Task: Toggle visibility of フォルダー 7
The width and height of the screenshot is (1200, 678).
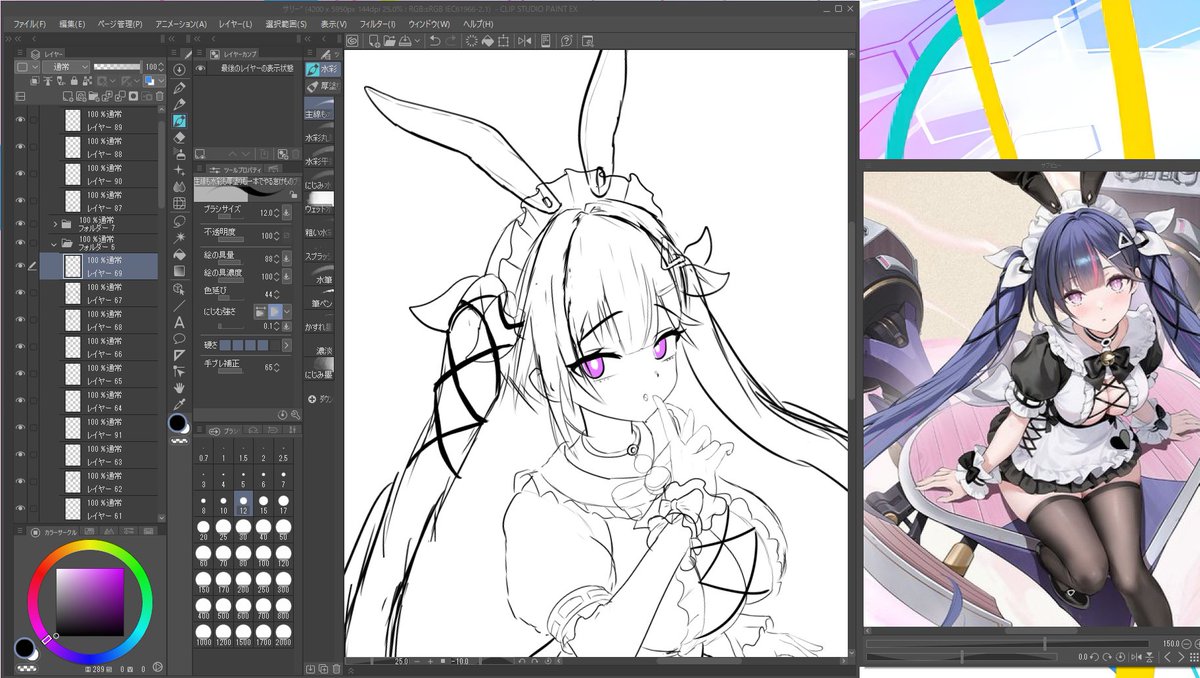Action: coord(20,223)
